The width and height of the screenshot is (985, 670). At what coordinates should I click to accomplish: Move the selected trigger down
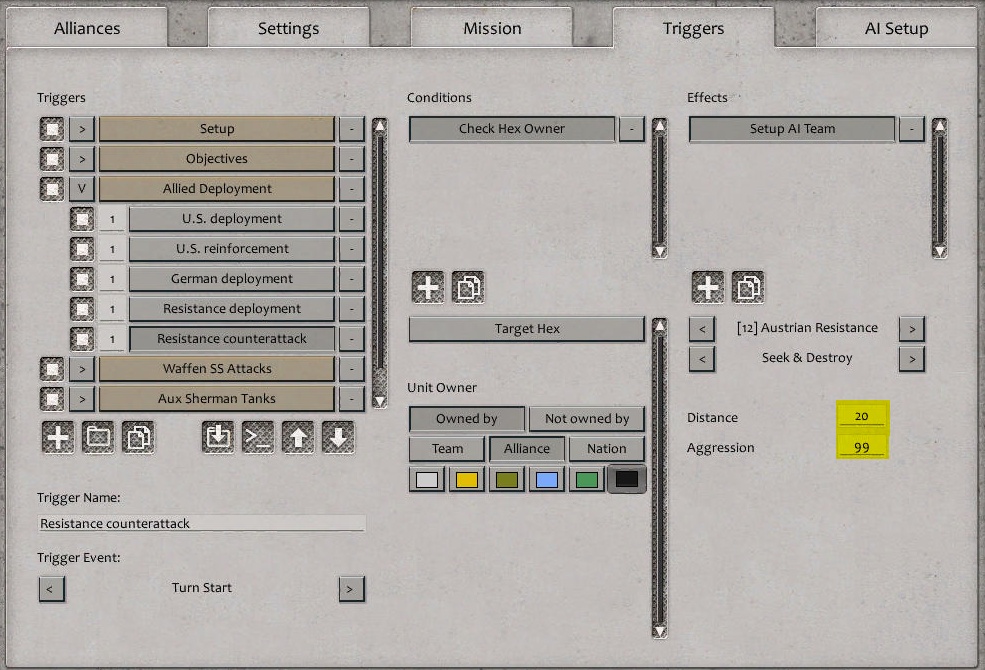[337, 438]
